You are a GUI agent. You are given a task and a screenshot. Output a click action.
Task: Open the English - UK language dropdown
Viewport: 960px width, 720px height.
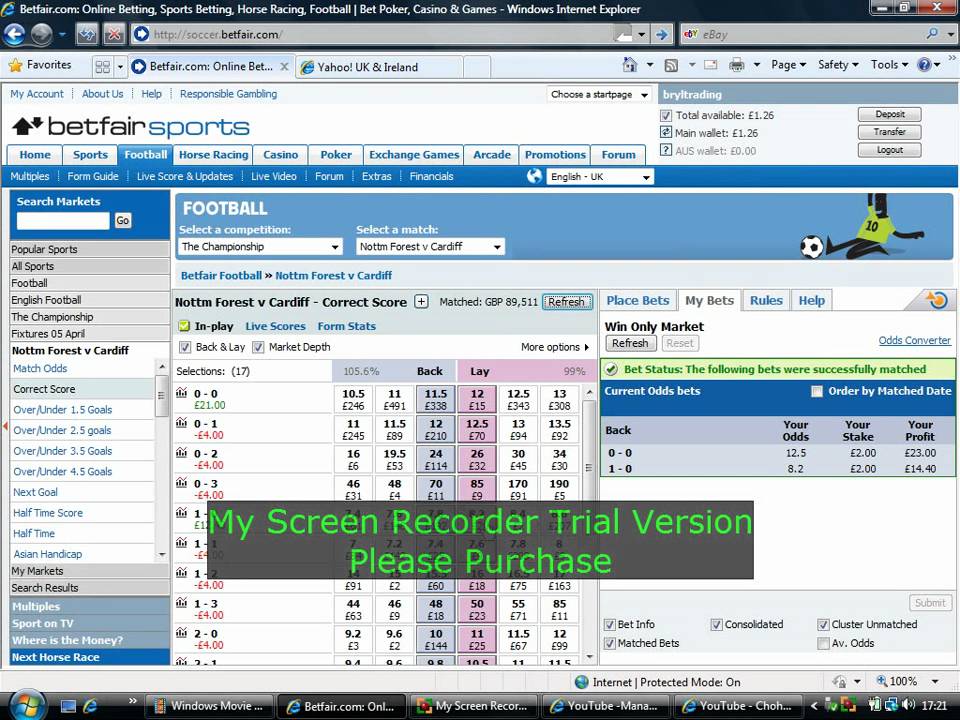pos(600,177)
